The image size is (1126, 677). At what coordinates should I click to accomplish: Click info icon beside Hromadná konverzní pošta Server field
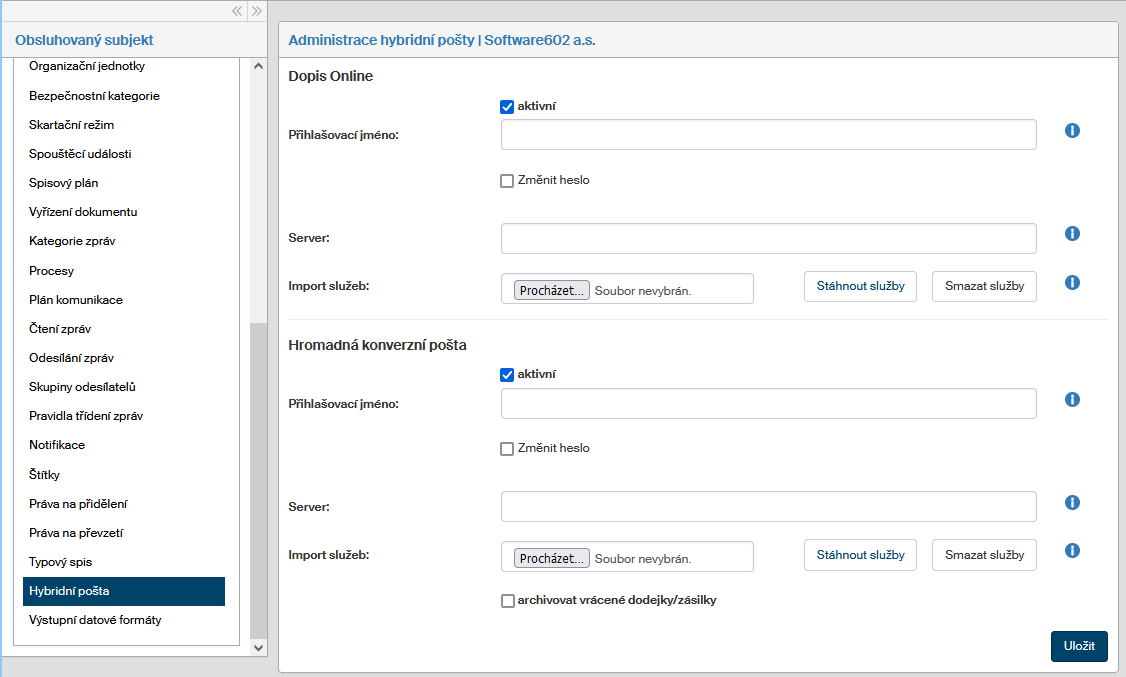click(x=1072, y=503)
